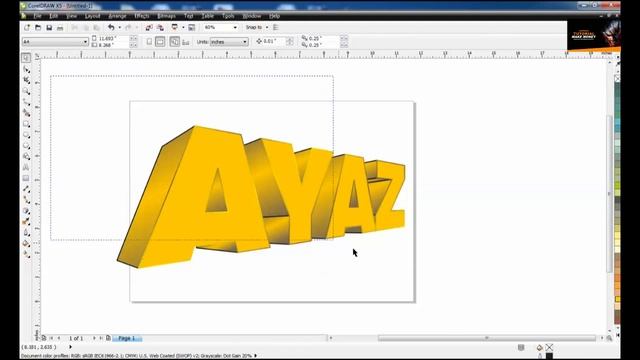The image size is (640, 360).
Task: Select the Zoom tool in the toolbox
Action: (x=26, y=91)
